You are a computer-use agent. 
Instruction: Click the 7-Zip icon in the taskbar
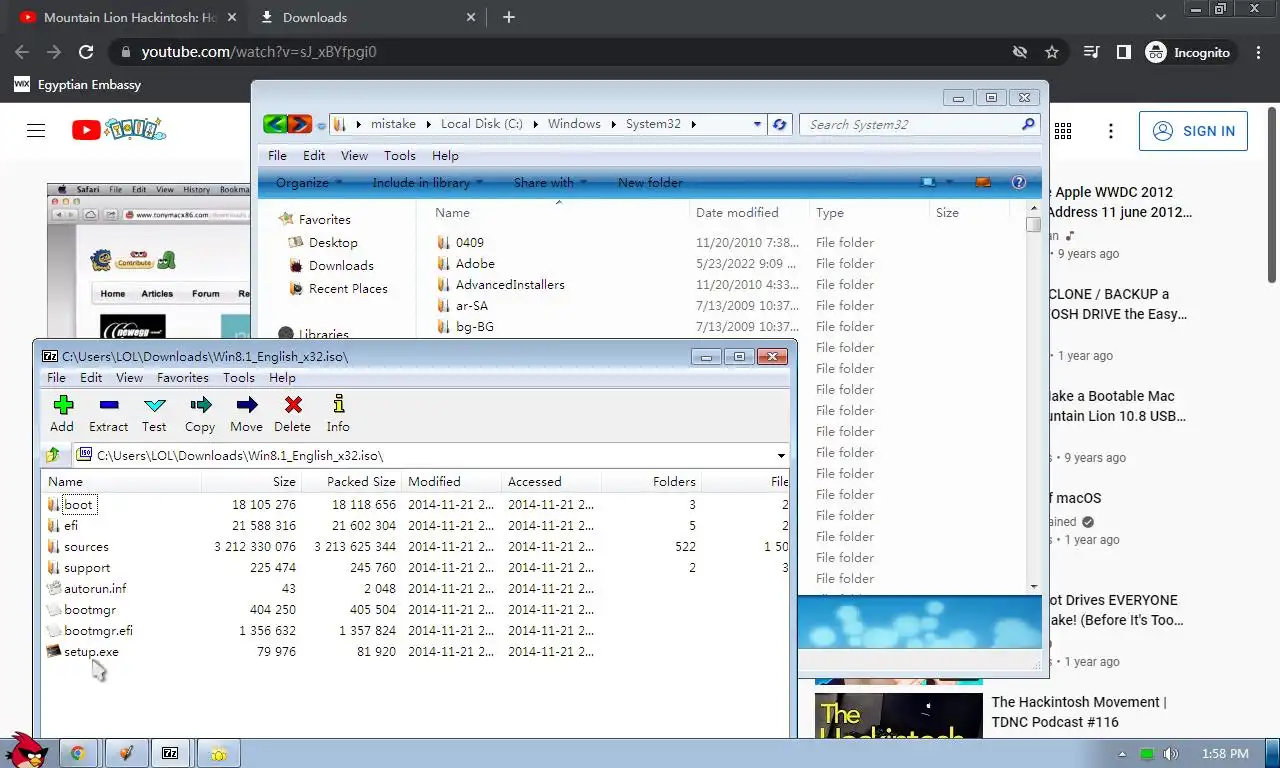170,753
